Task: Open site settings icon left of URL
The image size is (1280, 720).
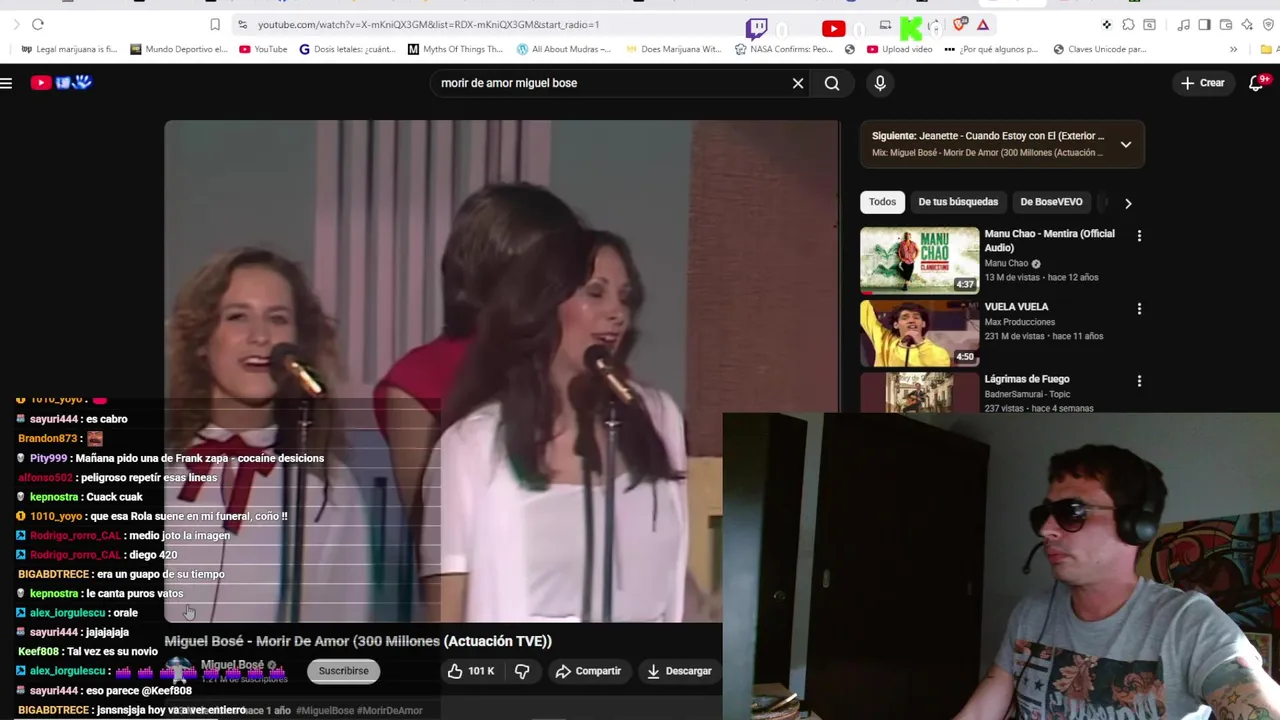Action: pyautogui.click(x=242, y=24)
